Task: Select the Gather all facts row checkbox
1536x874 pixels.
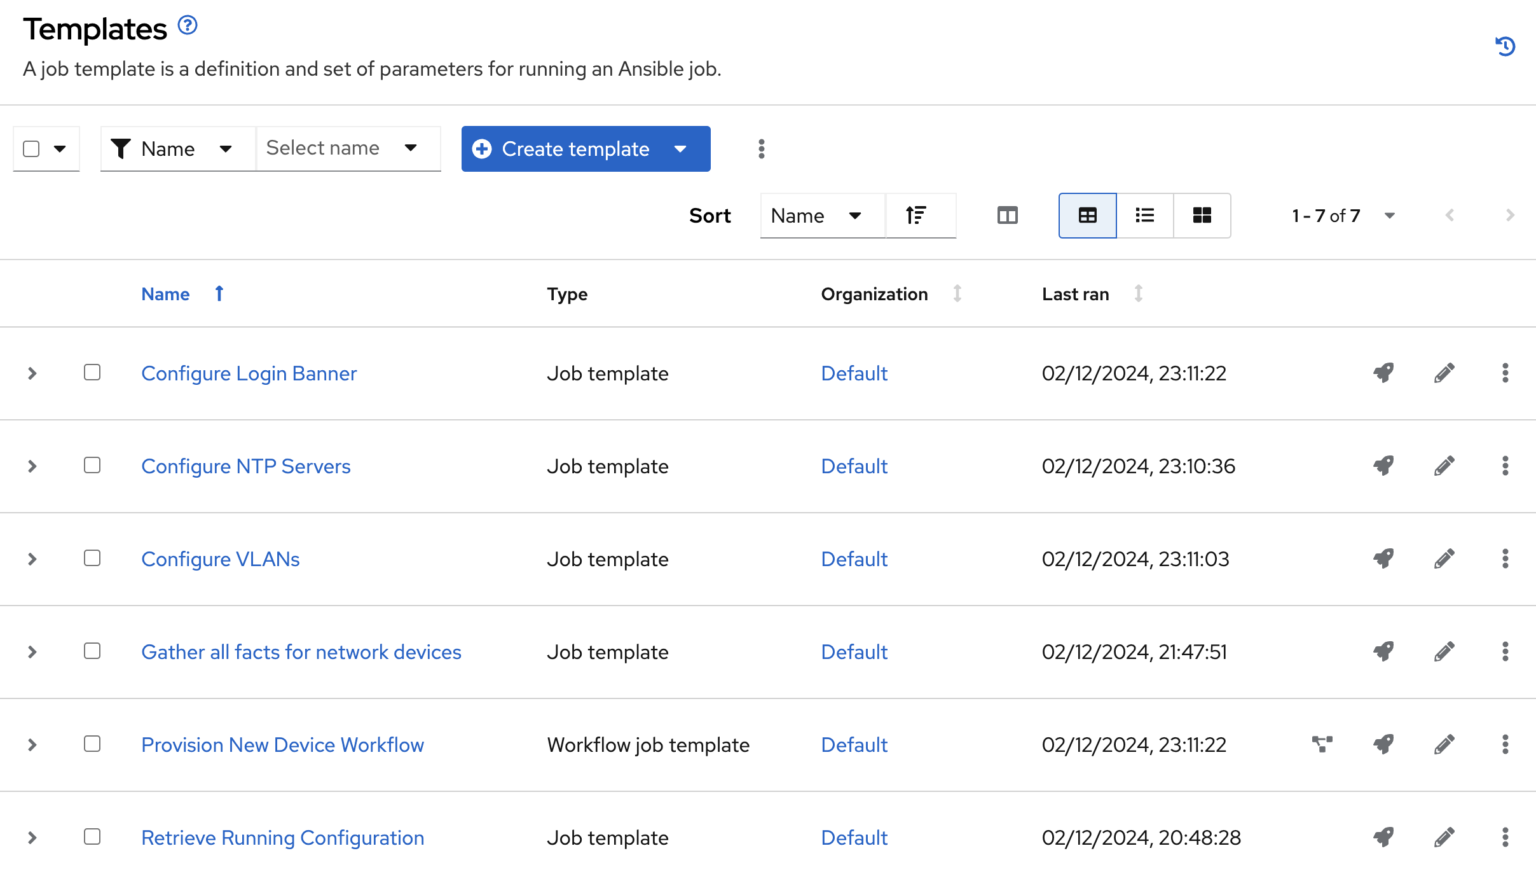Action: (92, 651)
